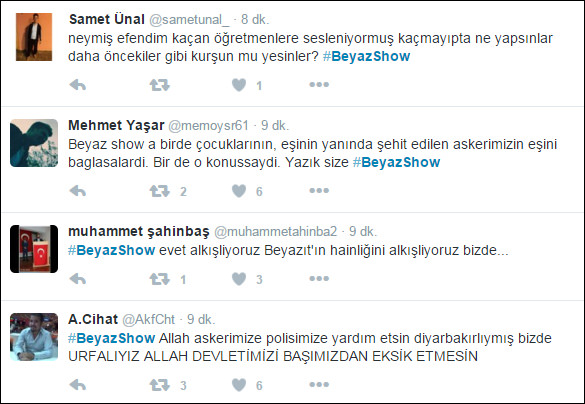Reply to A.Cihat's tweet
Viewport: 585px width, 404px height.
click(x=78, y=385)
